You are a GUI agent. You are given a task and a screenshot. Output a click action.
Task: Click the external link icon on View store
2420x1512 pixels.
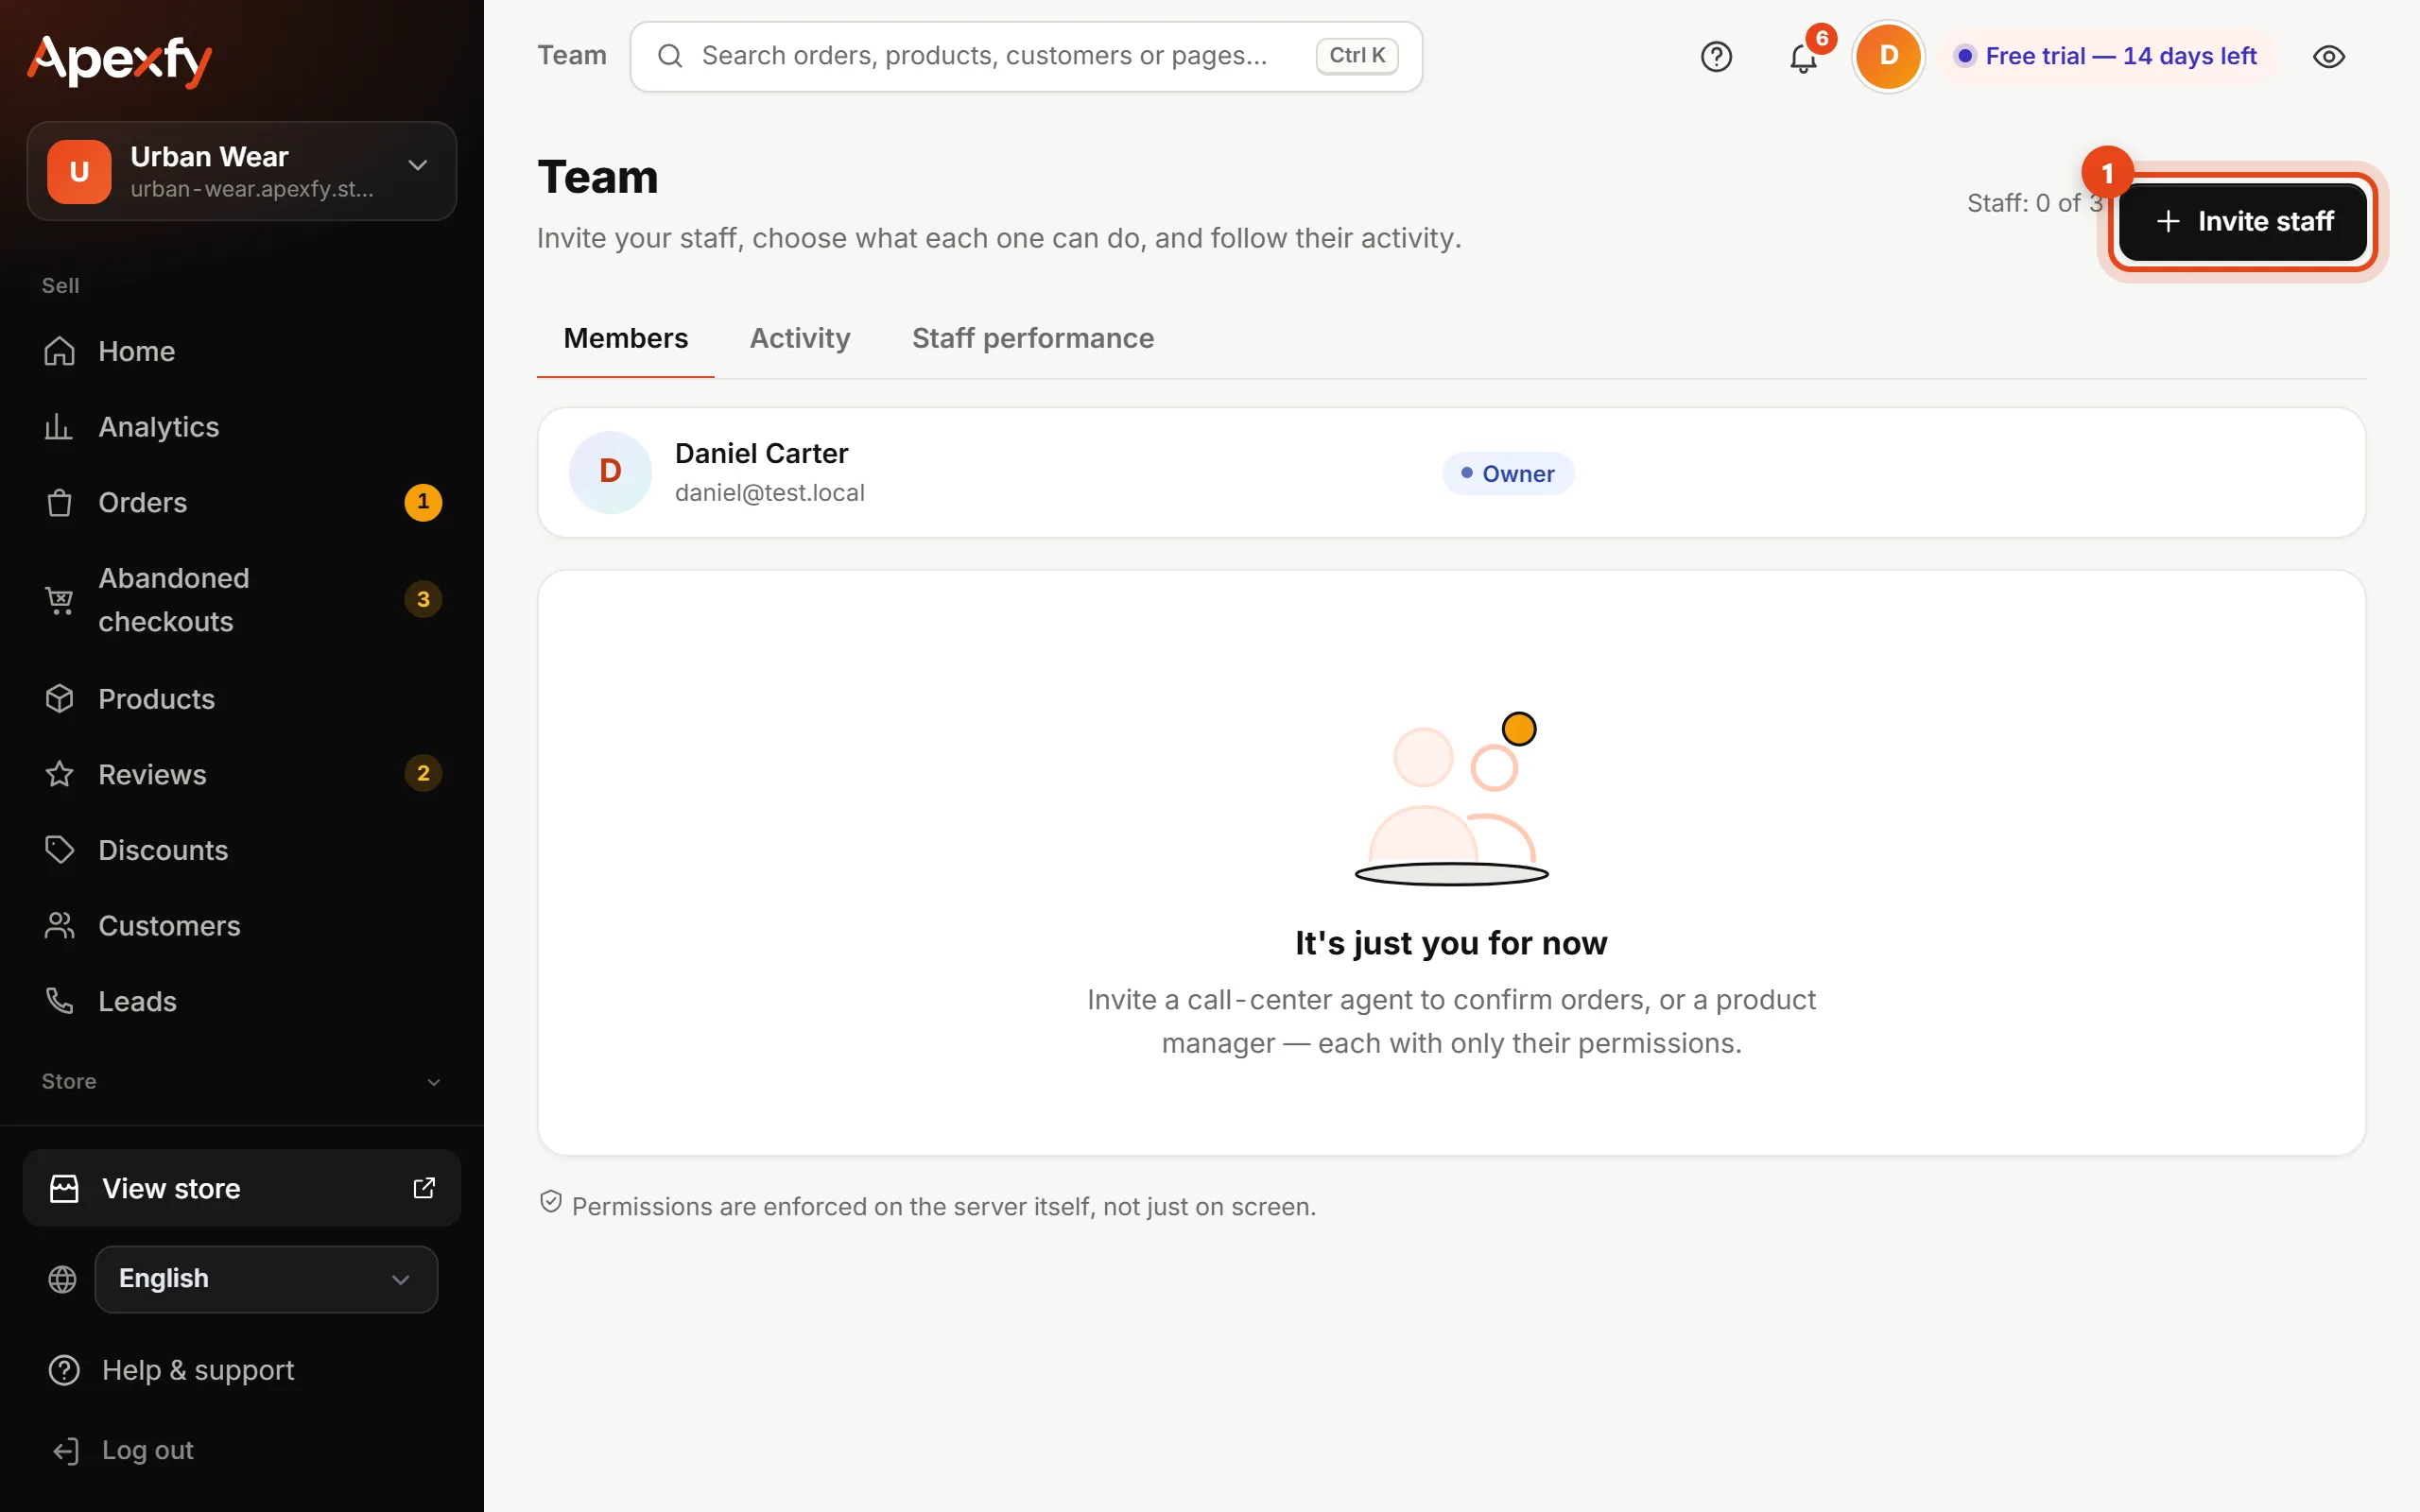pyautogui.click(x=424, y=1187)
